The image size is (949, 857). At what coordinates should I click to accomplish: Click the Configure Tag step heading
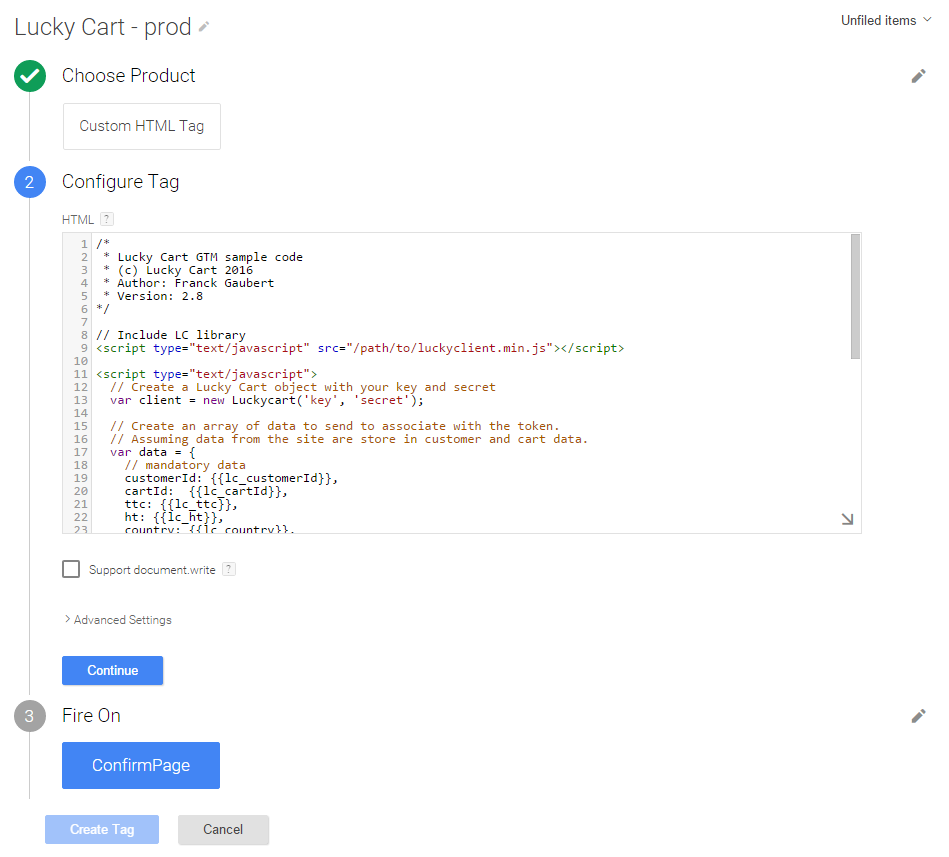click(121, 182)
